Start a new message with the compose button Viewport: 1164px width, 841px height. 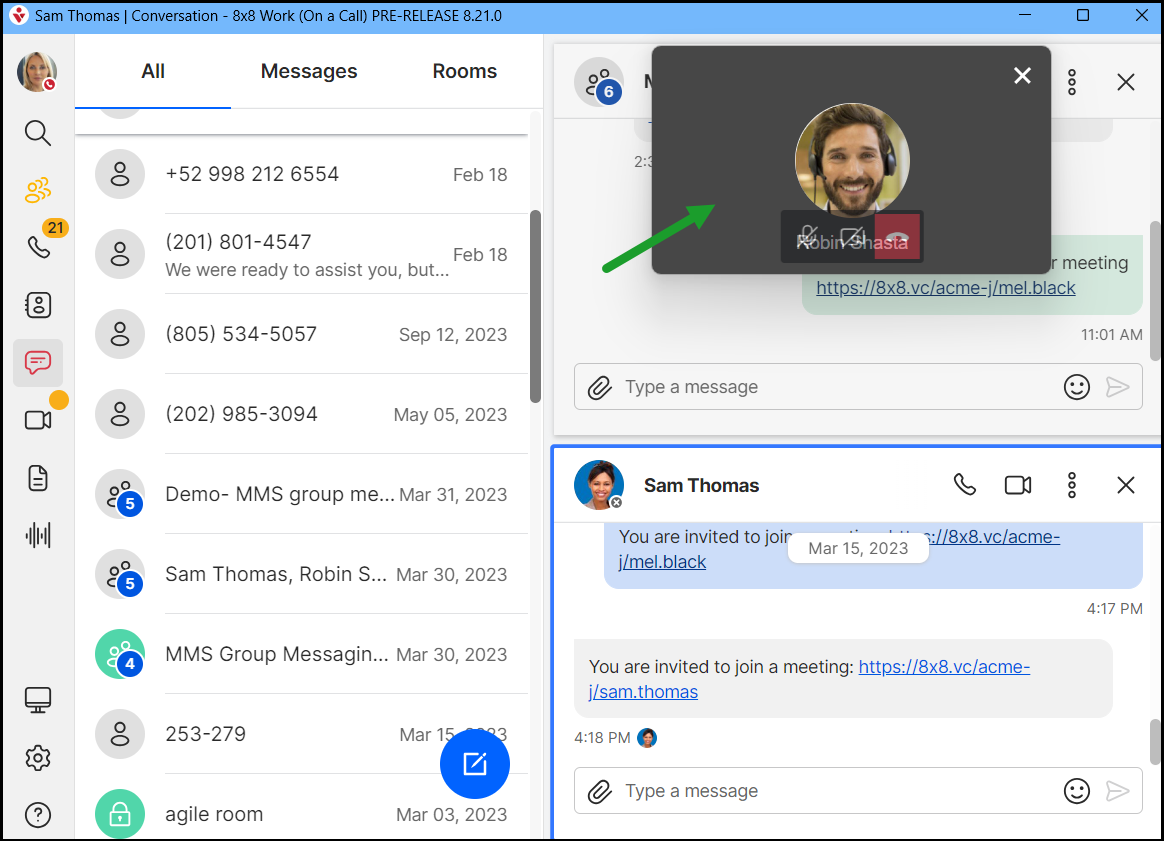tap(474, 764)
